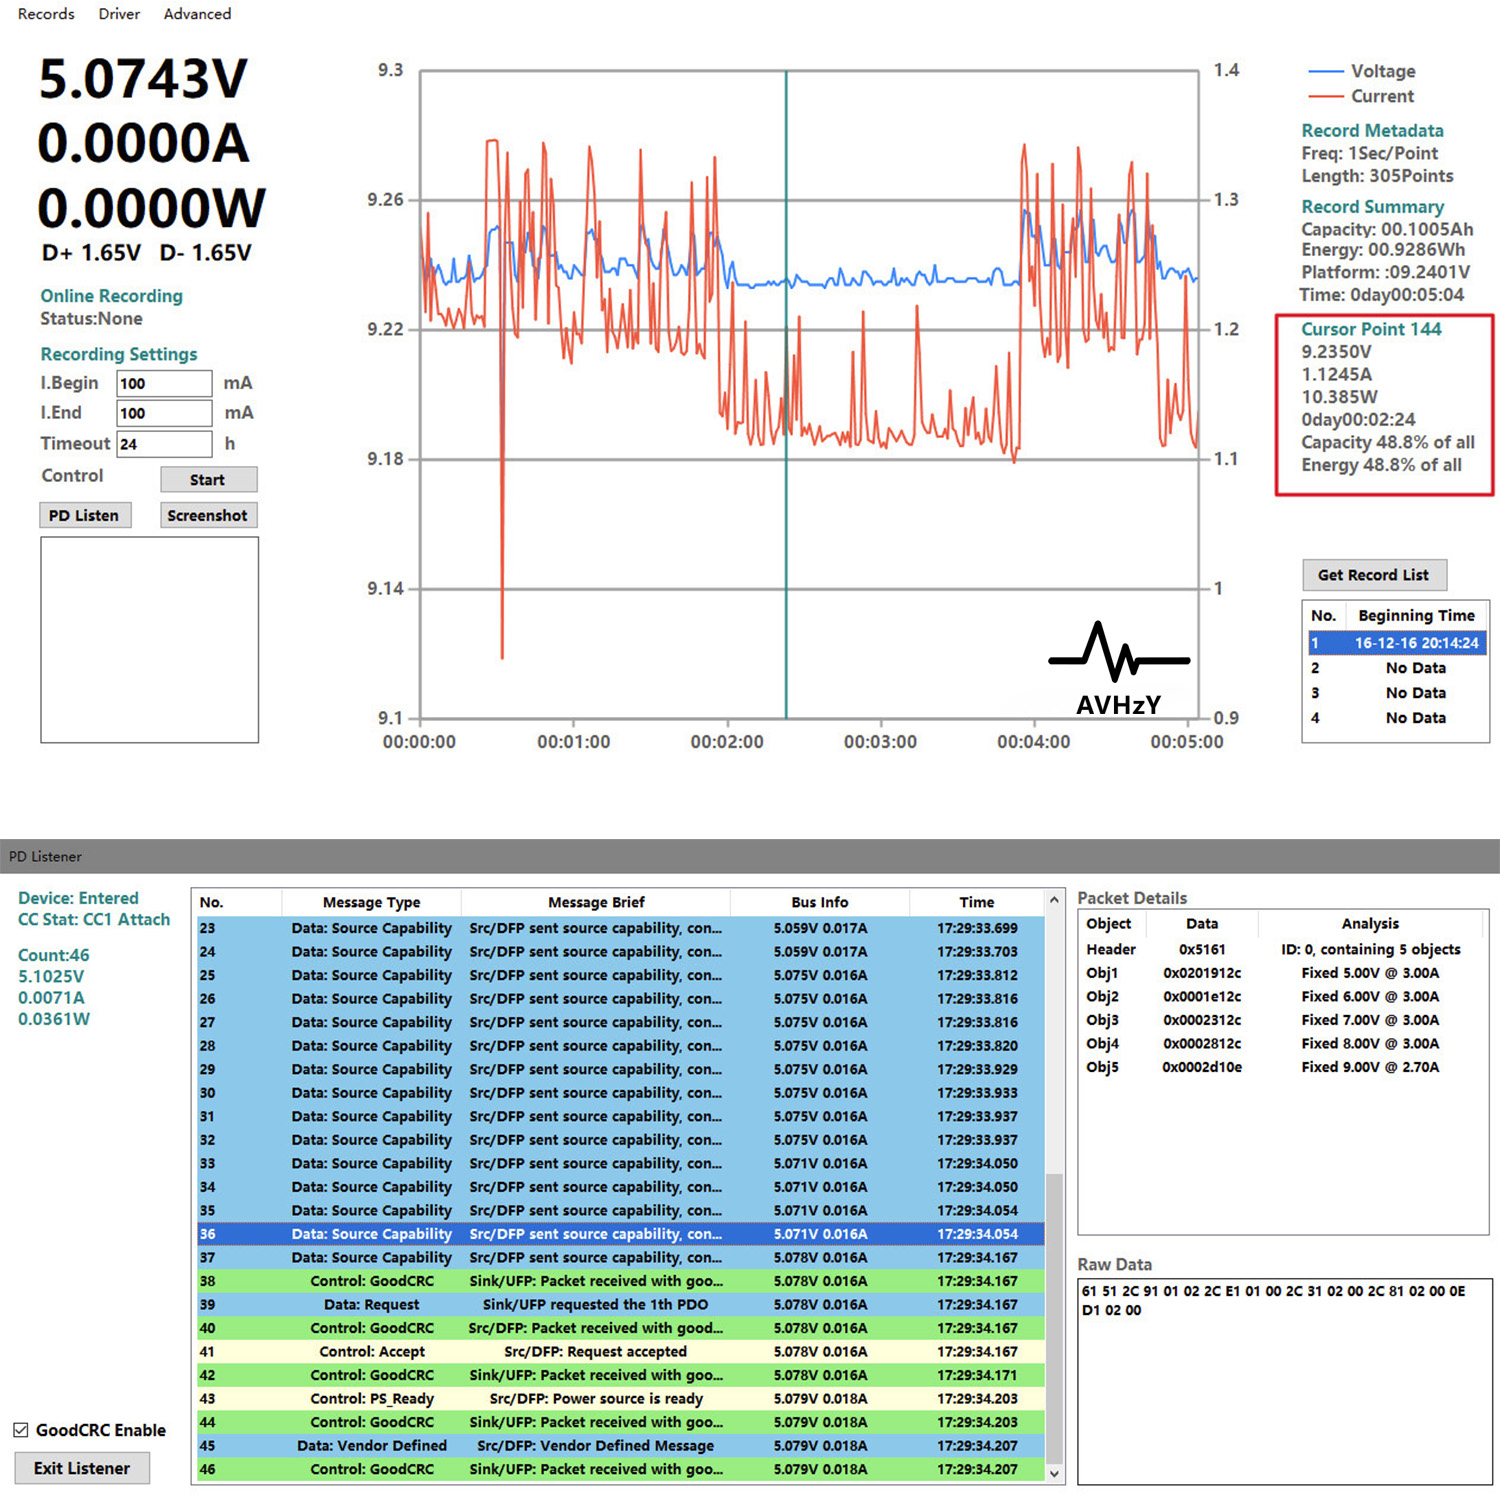Click the No. column header in message list
This screenshot has height=1500, width=1500.
239,902
